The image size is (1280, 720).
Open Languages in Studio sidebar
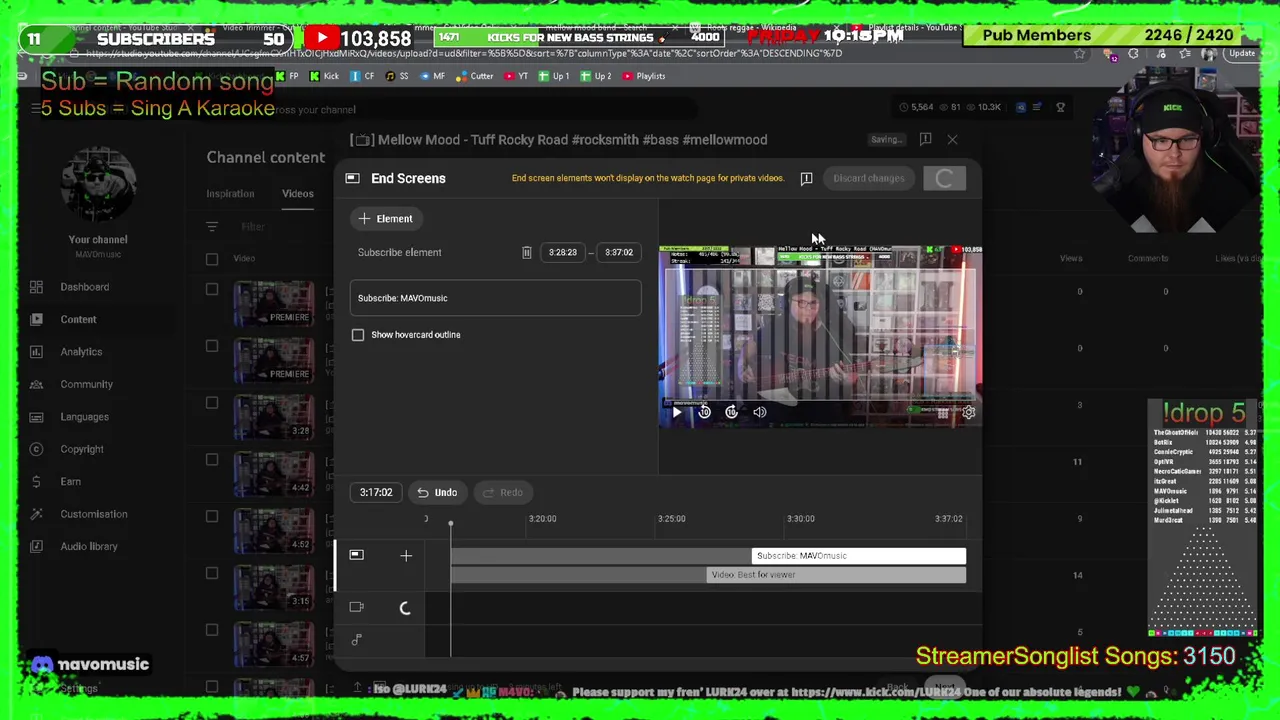click(x=84, y=417)
